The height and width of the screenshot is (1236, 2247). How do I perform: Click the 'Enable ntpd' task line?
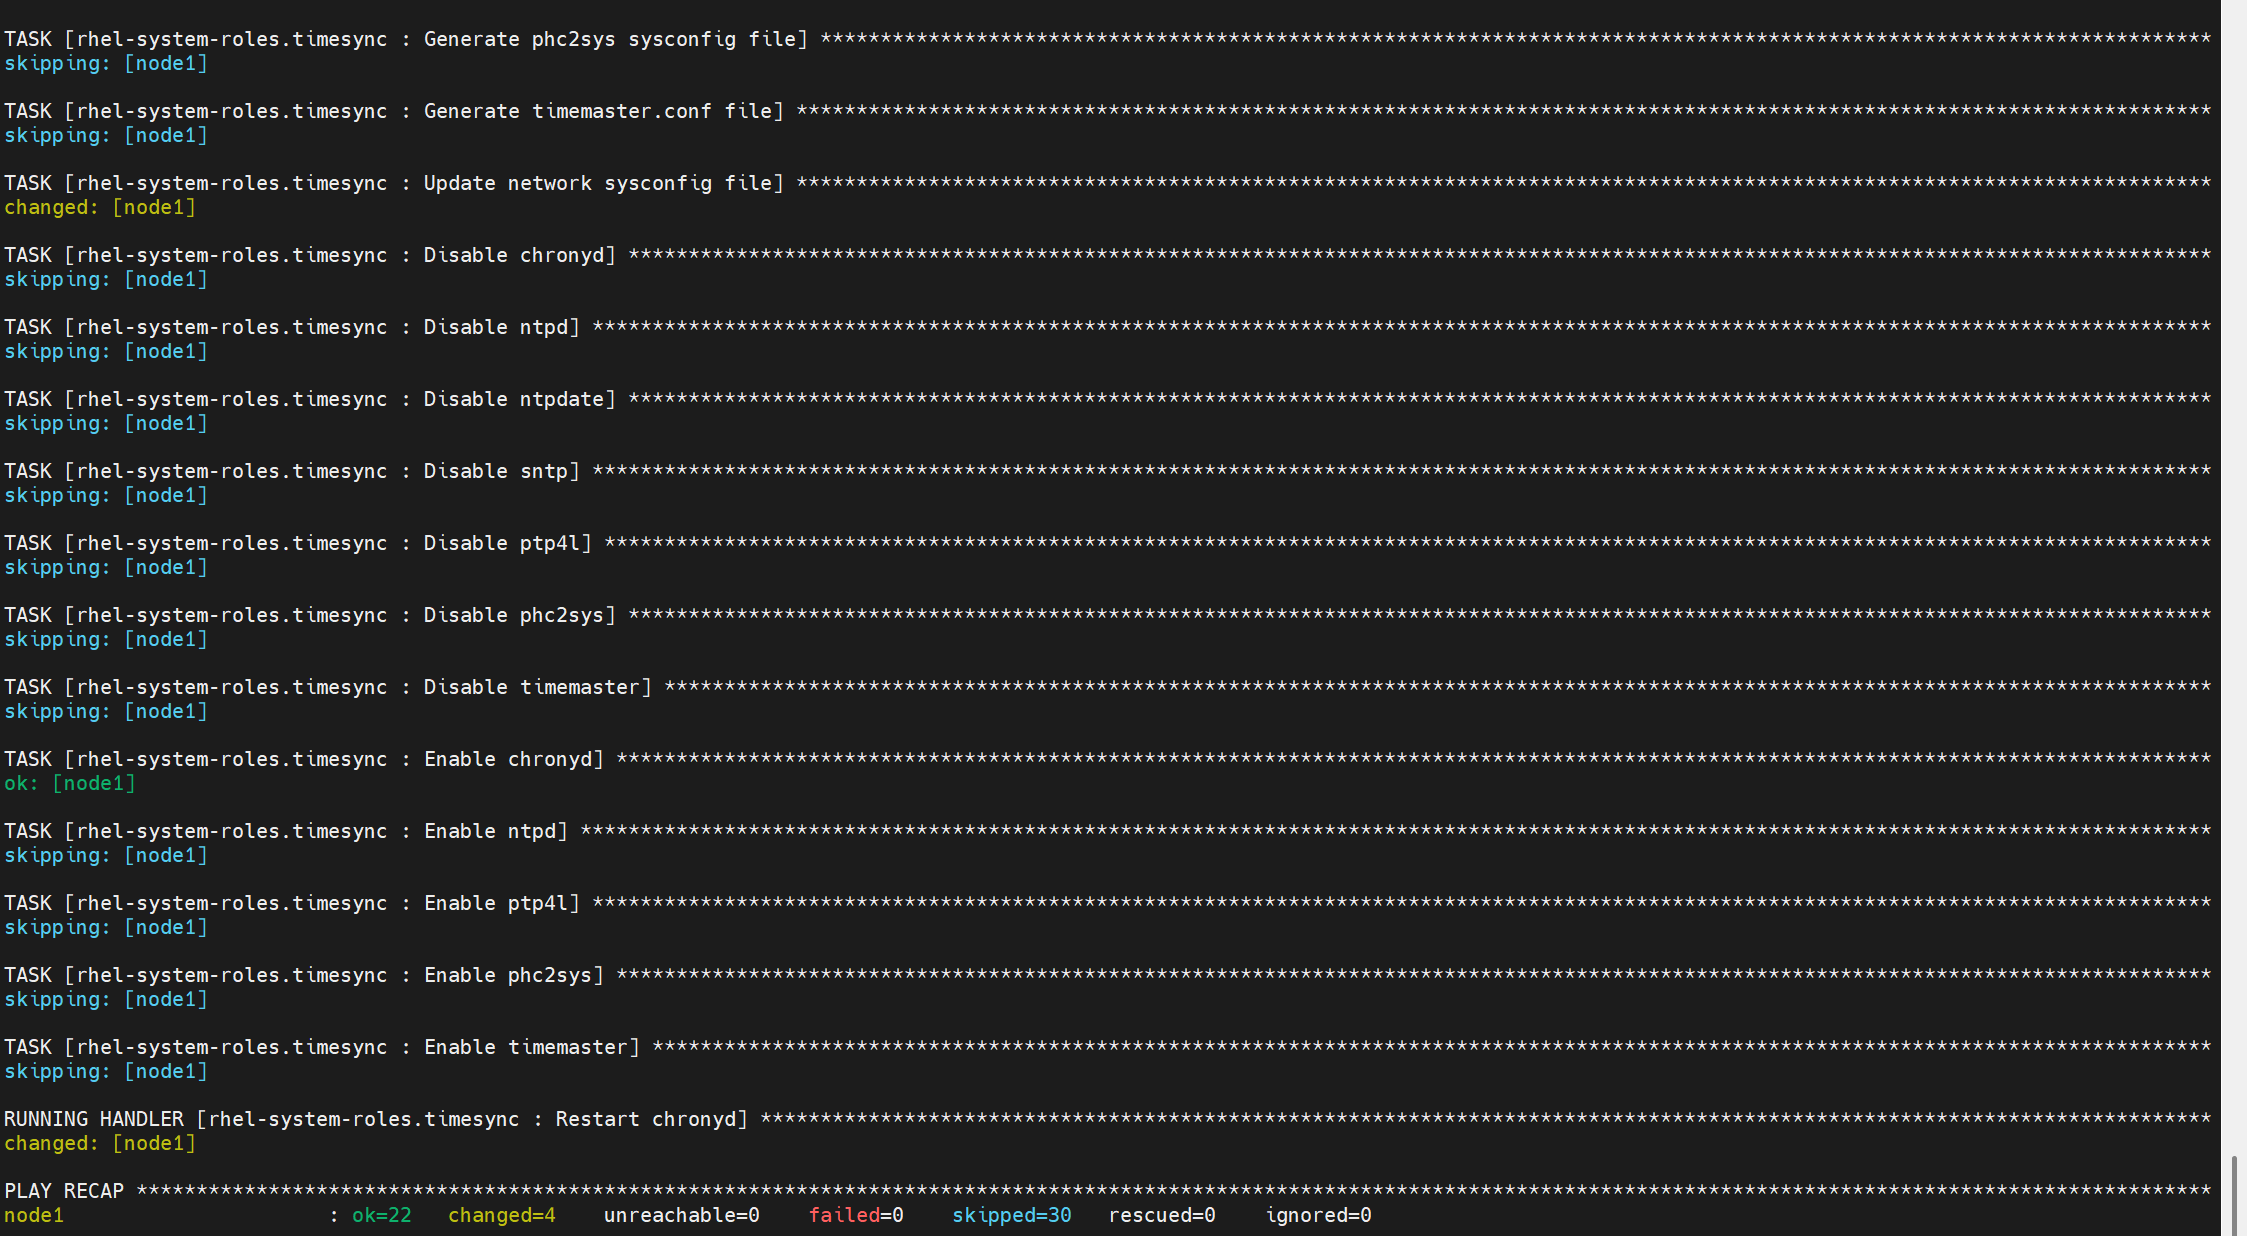point(1108,831)
